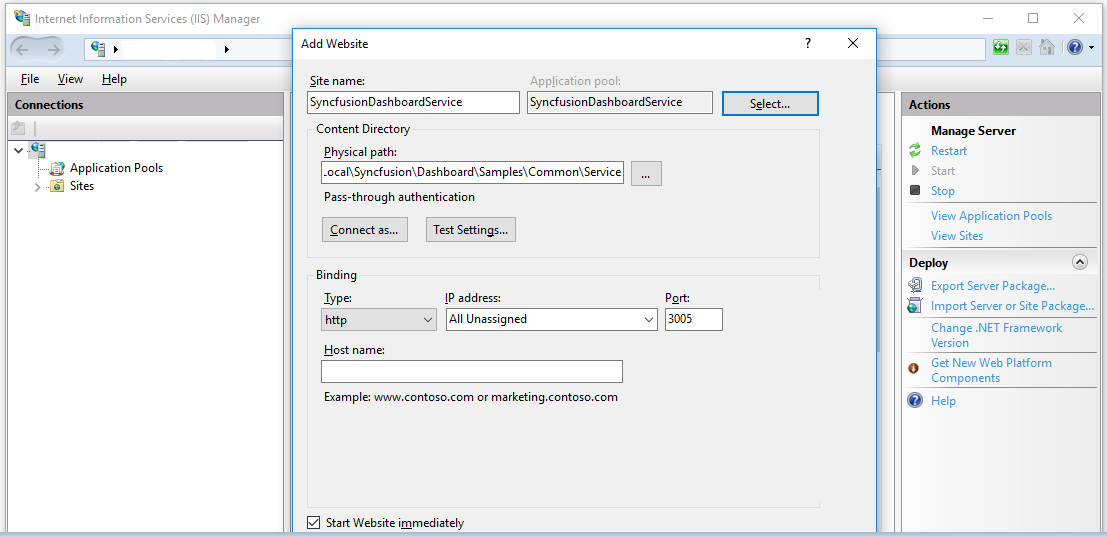This screenshot has height=538, width=1107.
Task: Click the Pass-through authentication text
Action: (x=400, y=197)
